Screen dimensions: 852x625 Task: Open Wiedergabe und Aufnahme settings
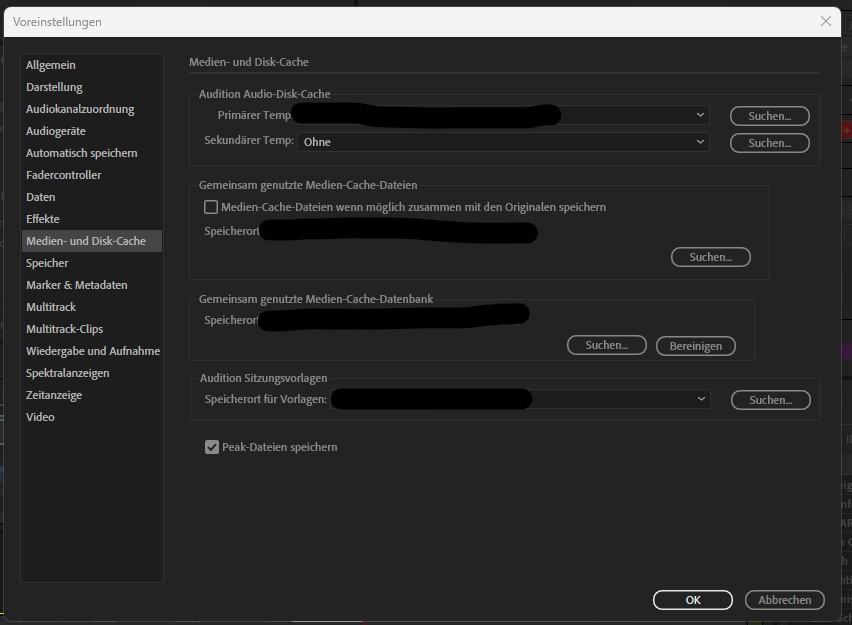93,350
